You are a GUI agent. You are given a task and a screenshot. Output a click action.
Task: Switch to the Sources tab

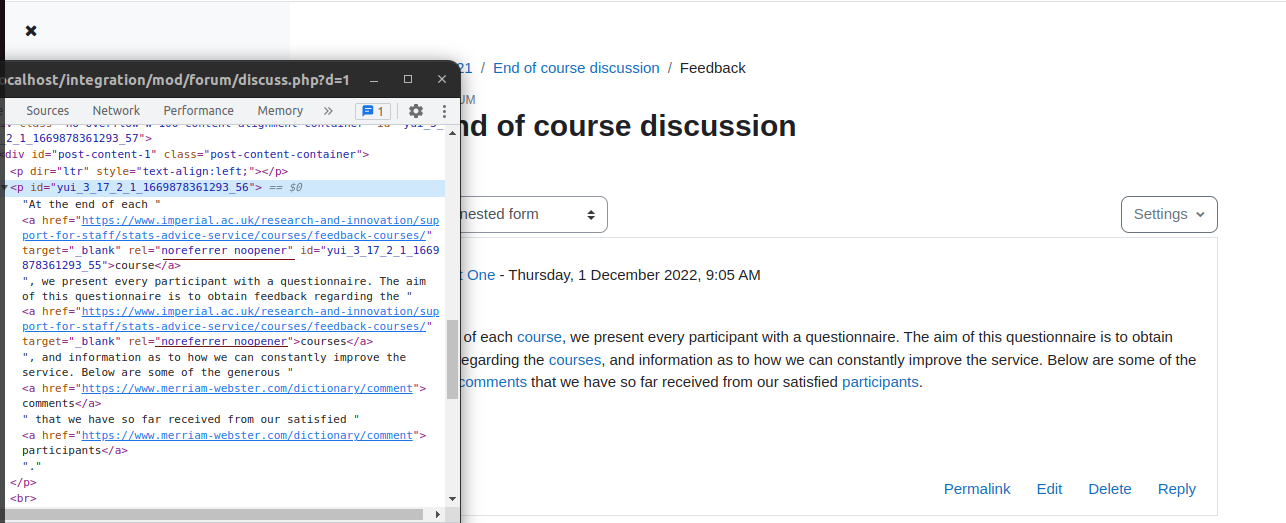click(48, 111)
